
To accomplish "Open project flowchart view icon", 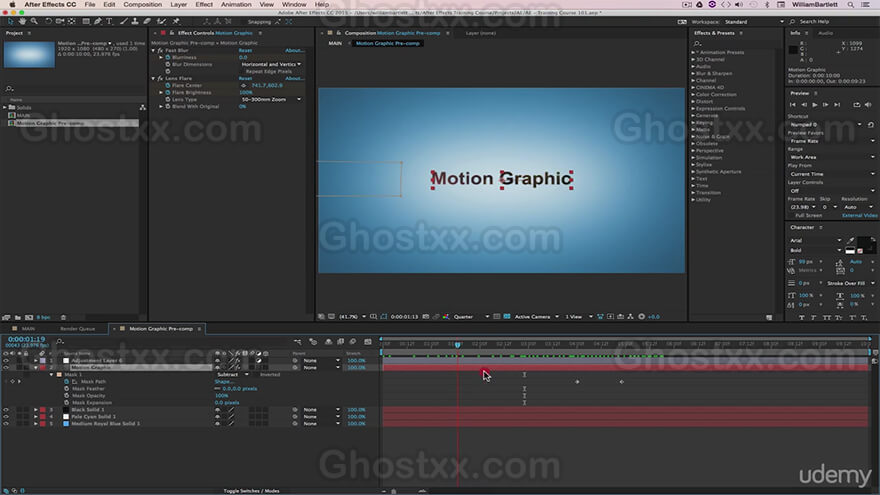I will (143, 107).
